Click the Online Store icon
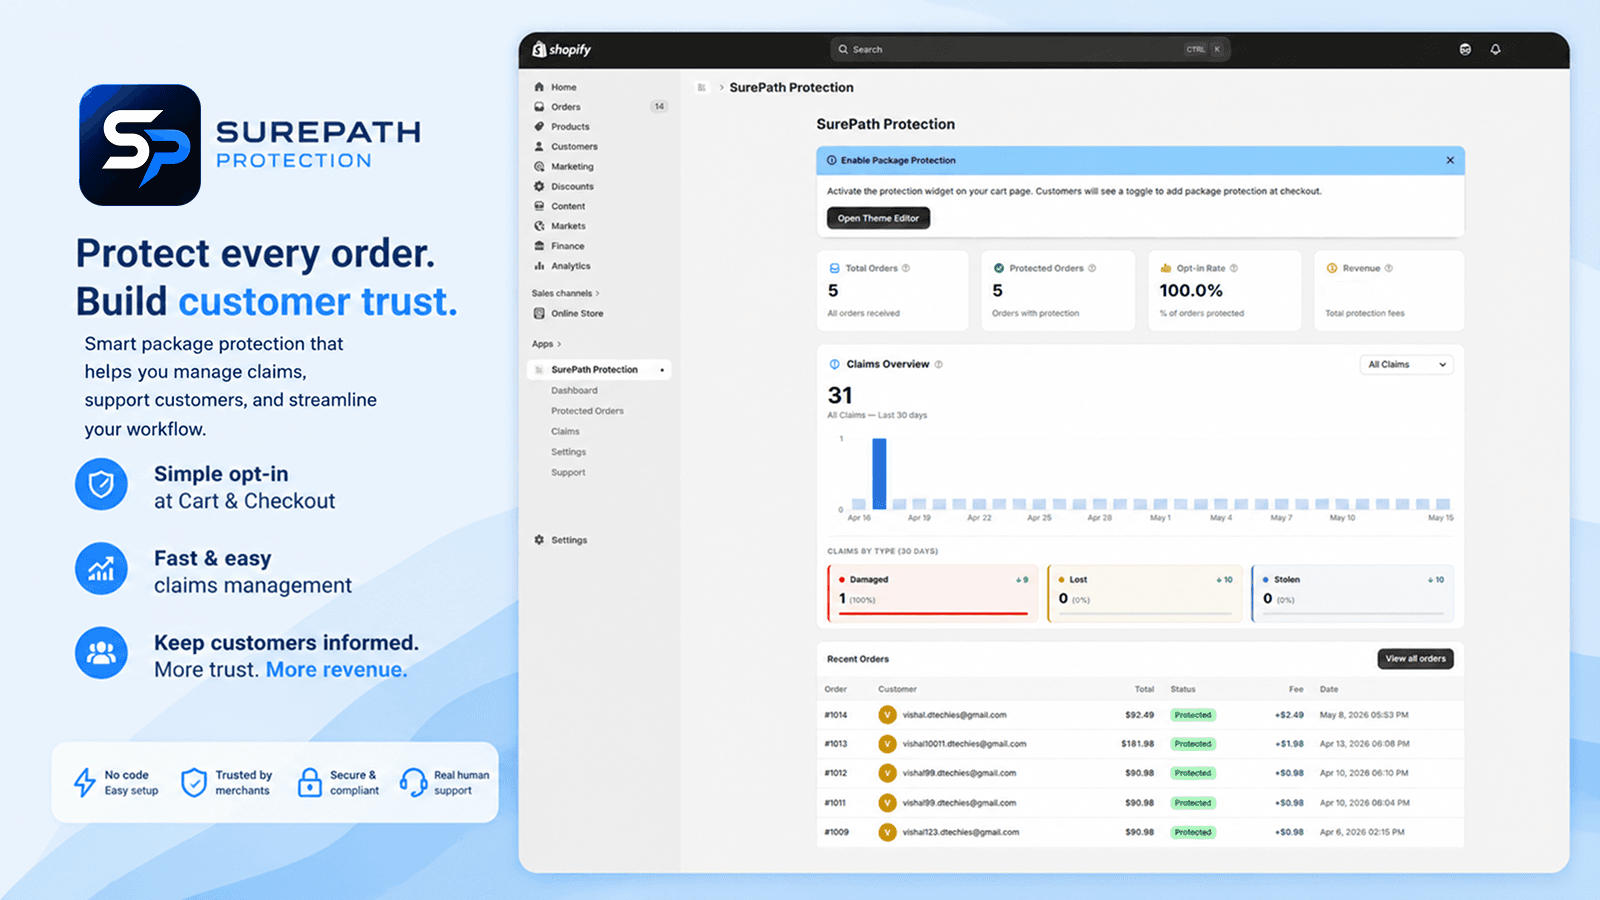 pos(539,314)
